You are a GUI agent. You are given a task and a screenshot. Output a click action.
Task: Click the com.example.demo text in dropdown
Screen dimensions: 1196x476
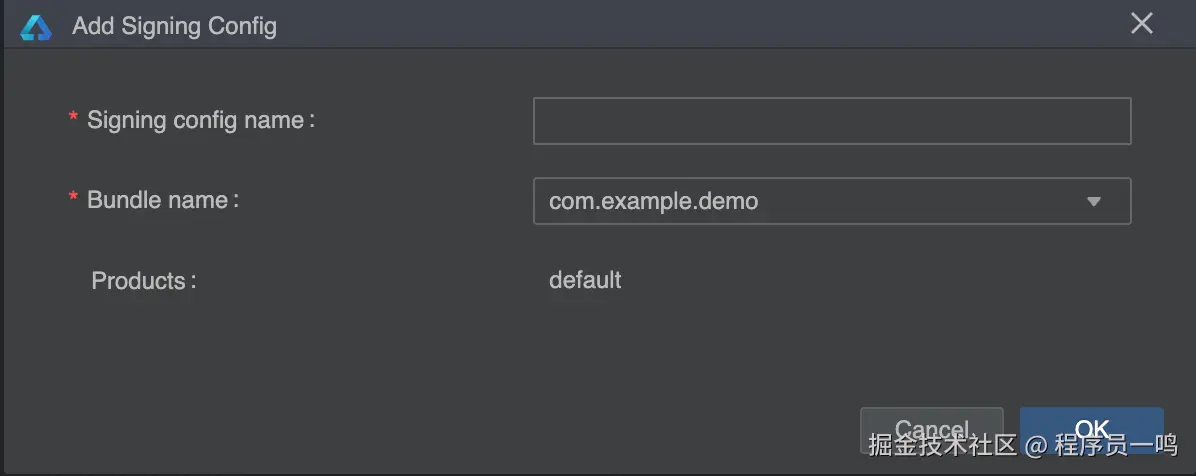(x=653, y=201)
